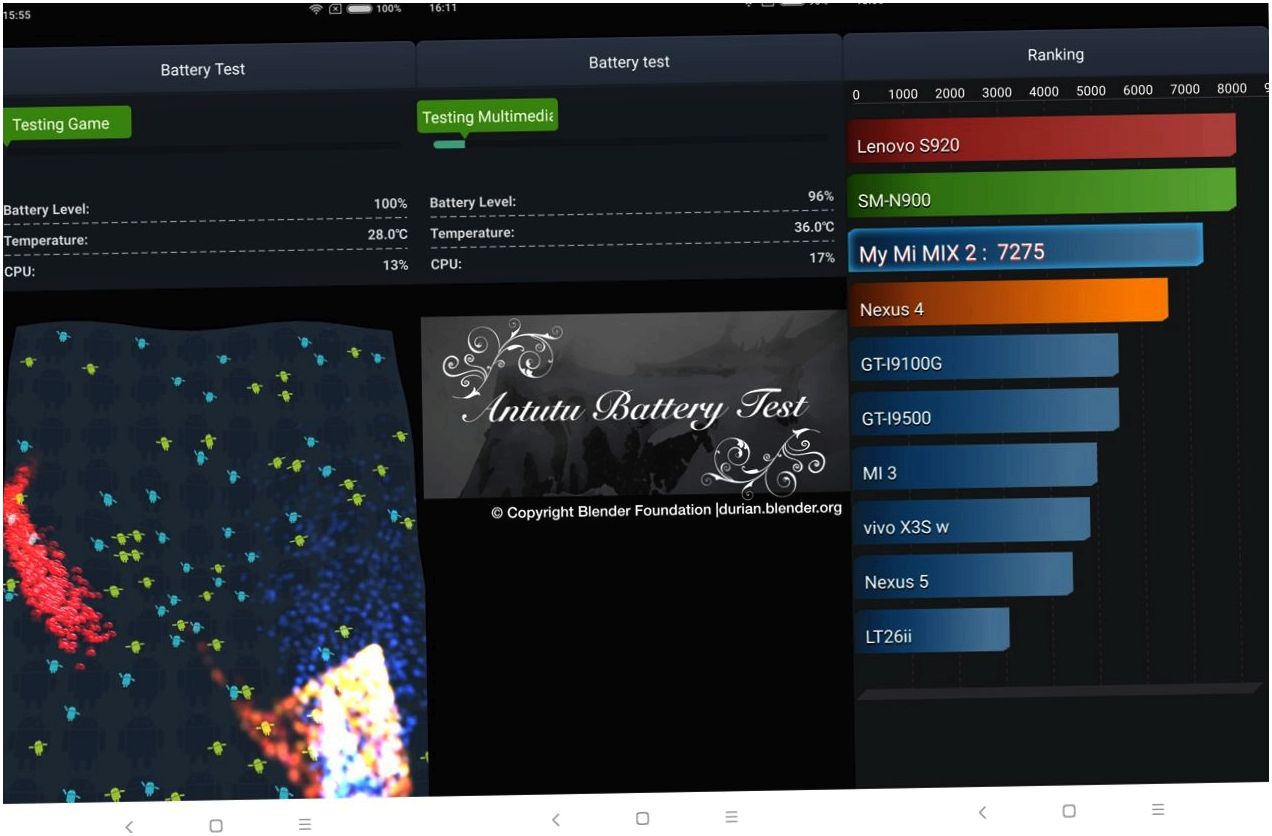This screenshot has height=836, width=1272.
Task: Click the Testing Game label
Action: (x=66, y=123)
